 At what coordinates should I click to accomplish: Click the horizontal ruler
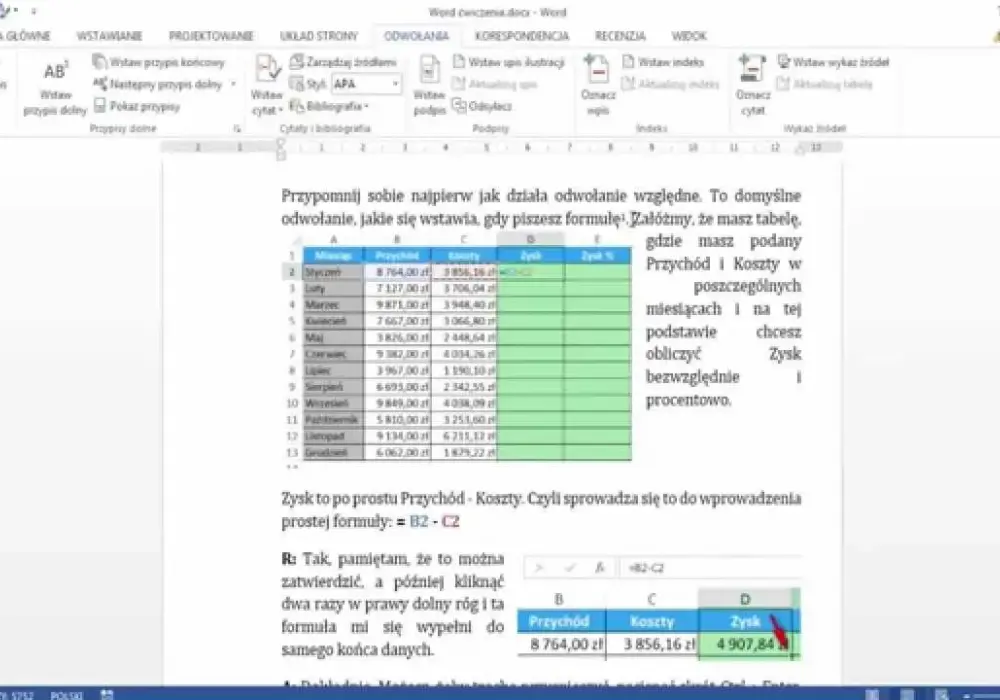(501, 148)
